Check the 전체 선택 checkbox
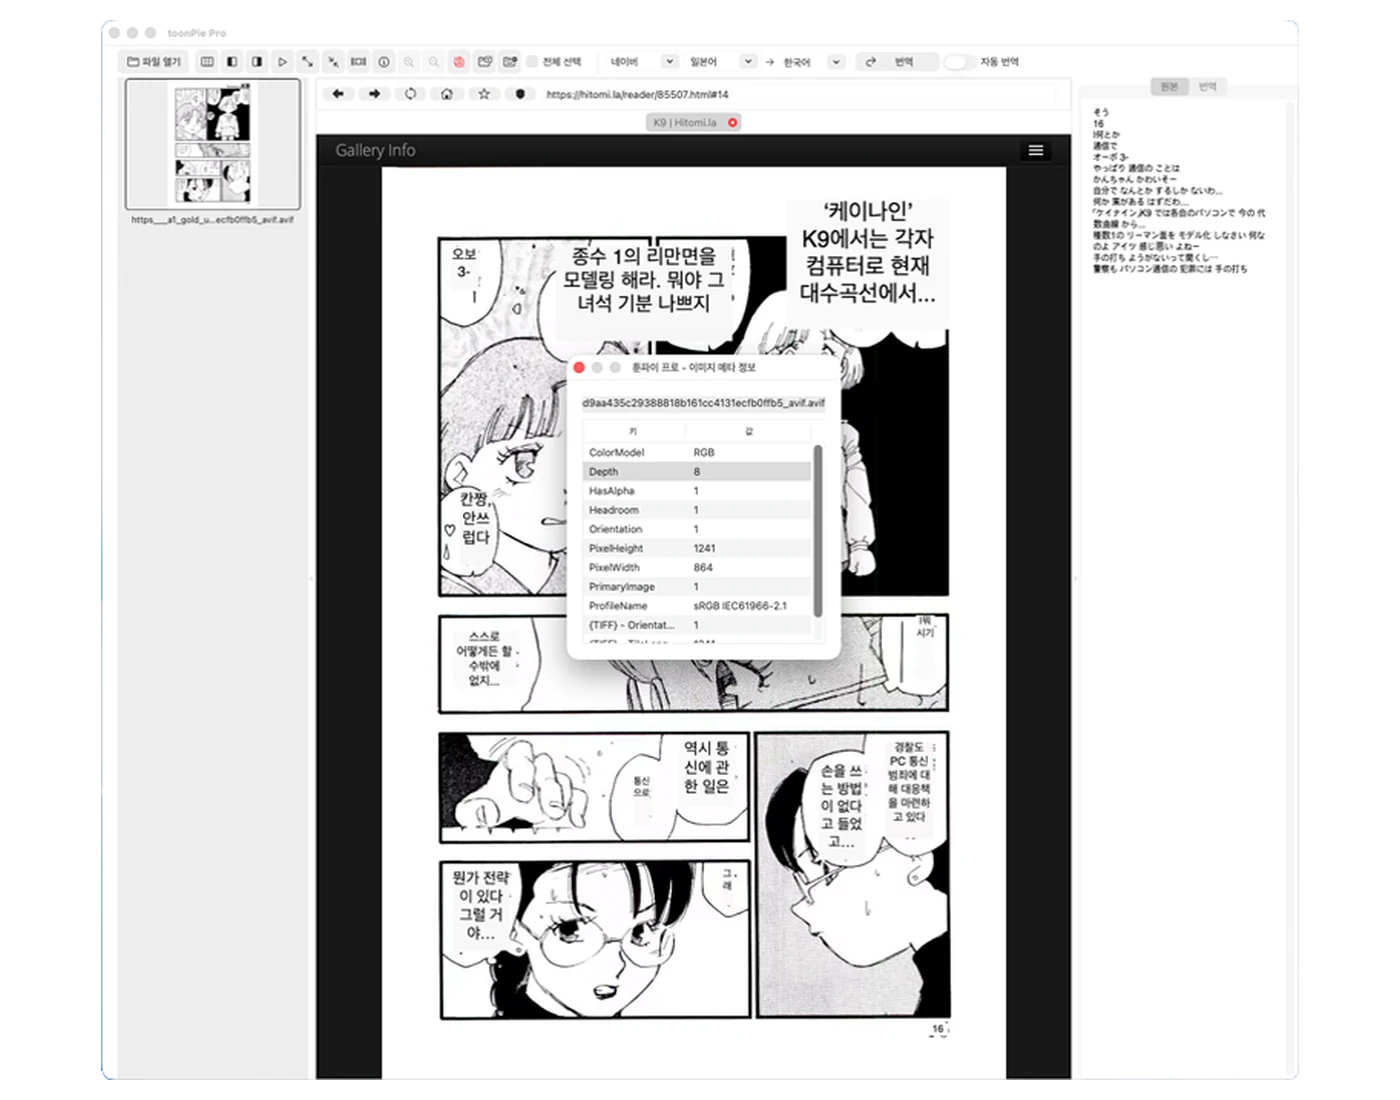The image size is (1400, 1100). pyautogui.click(x=533, y=62)
